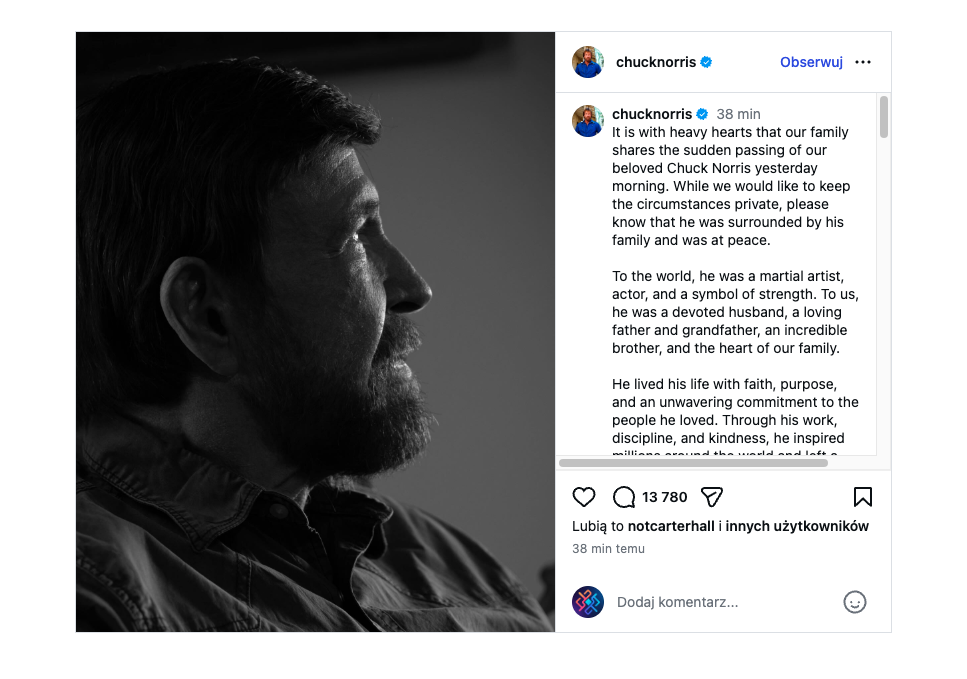Viewport: 967px width, 679px height.
Task: Click the 38 min temu timestamp
Action: coord(608,549)
